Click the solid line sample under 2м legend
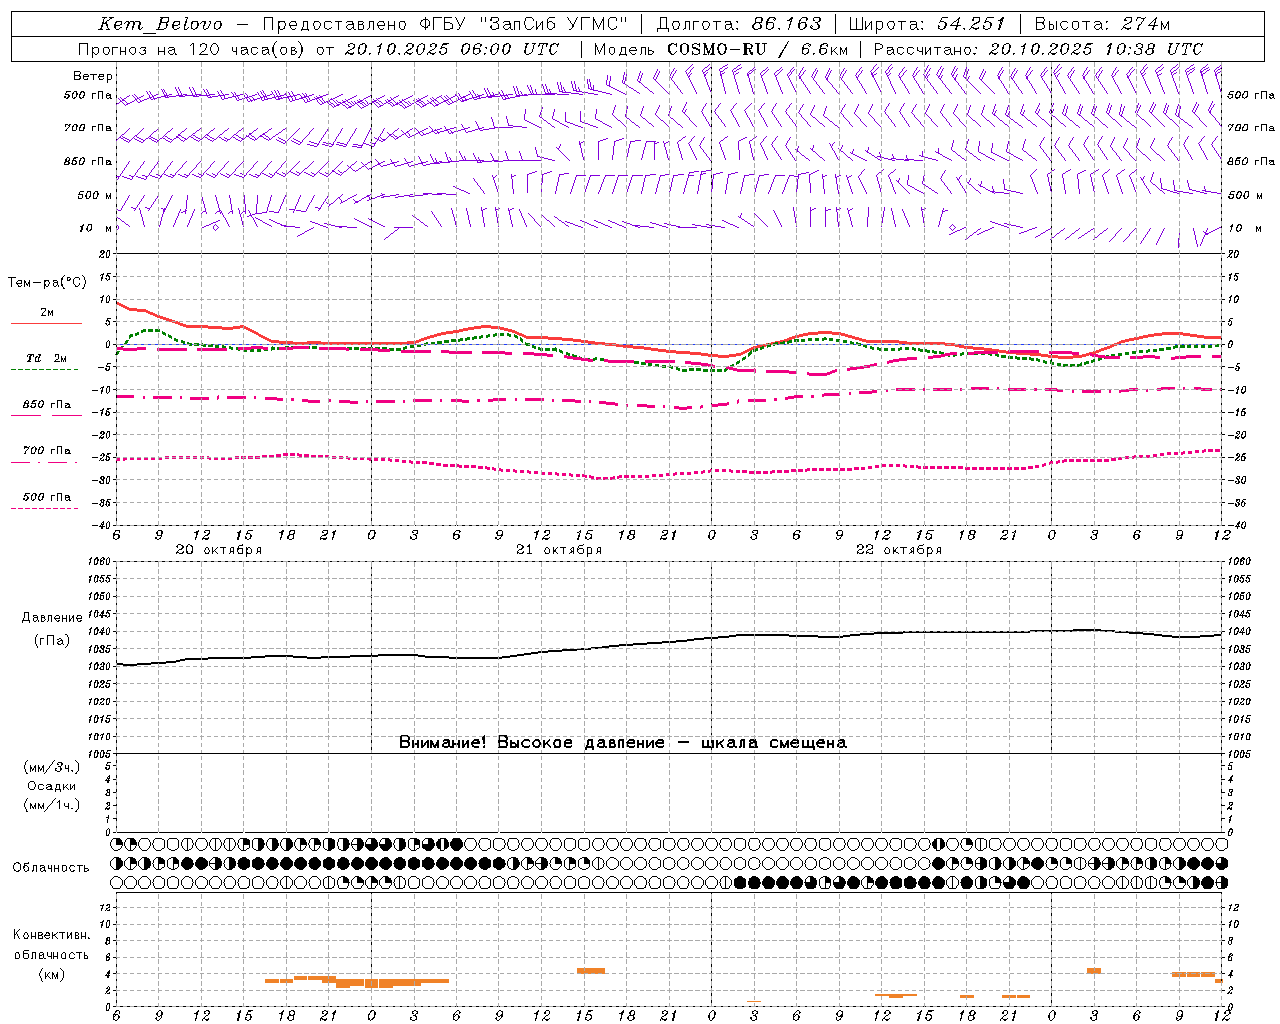The height and width of the screenshot is (1024, 1280). click(46, 323)
